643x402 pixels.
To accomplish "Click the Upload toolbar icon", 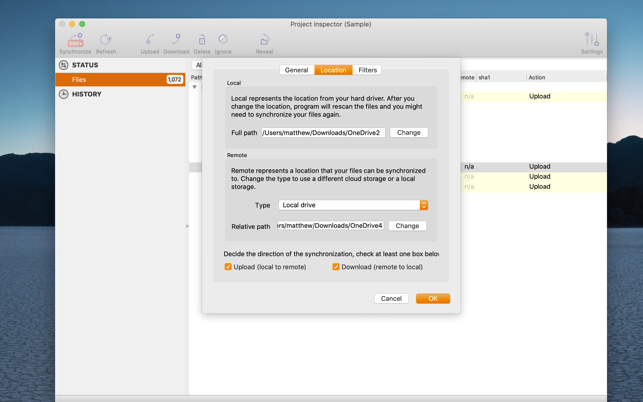I will [x=150, y=40].
